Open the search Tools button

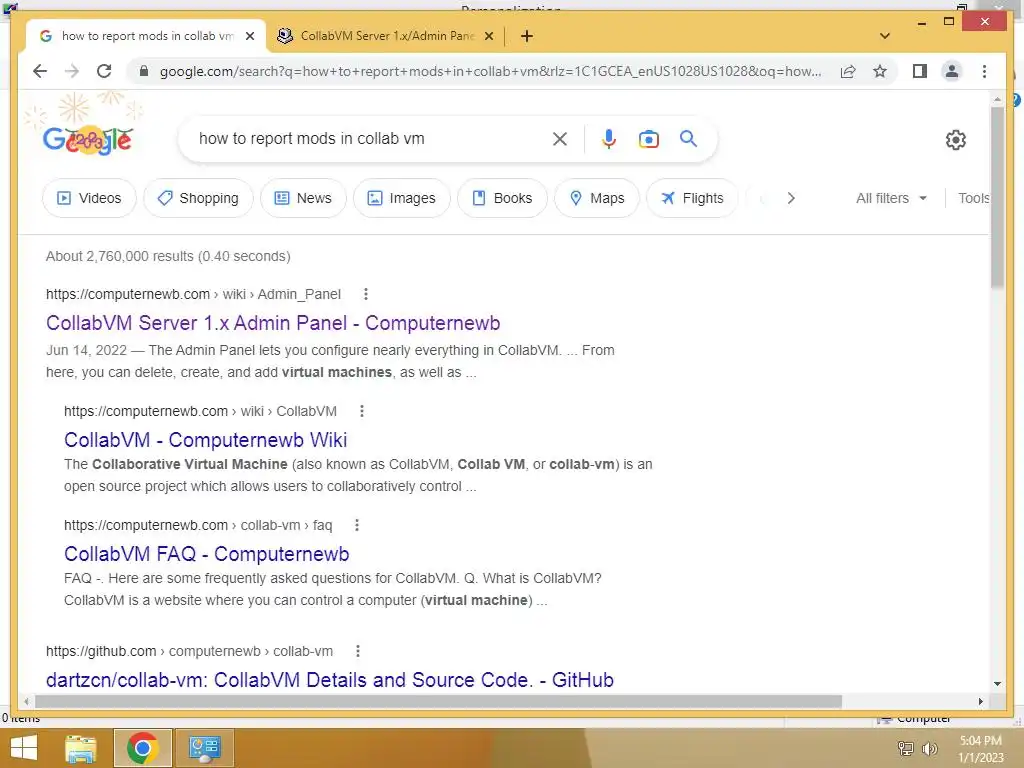click(x=973, y=198)
